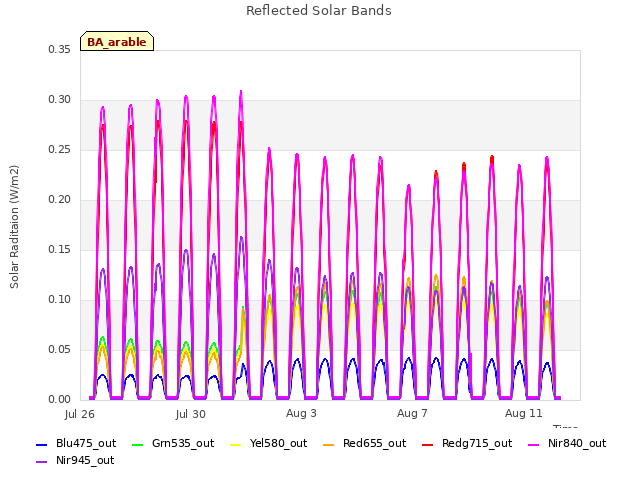Click the 0.15 y-axis tick label

click(x=60, y=250)
